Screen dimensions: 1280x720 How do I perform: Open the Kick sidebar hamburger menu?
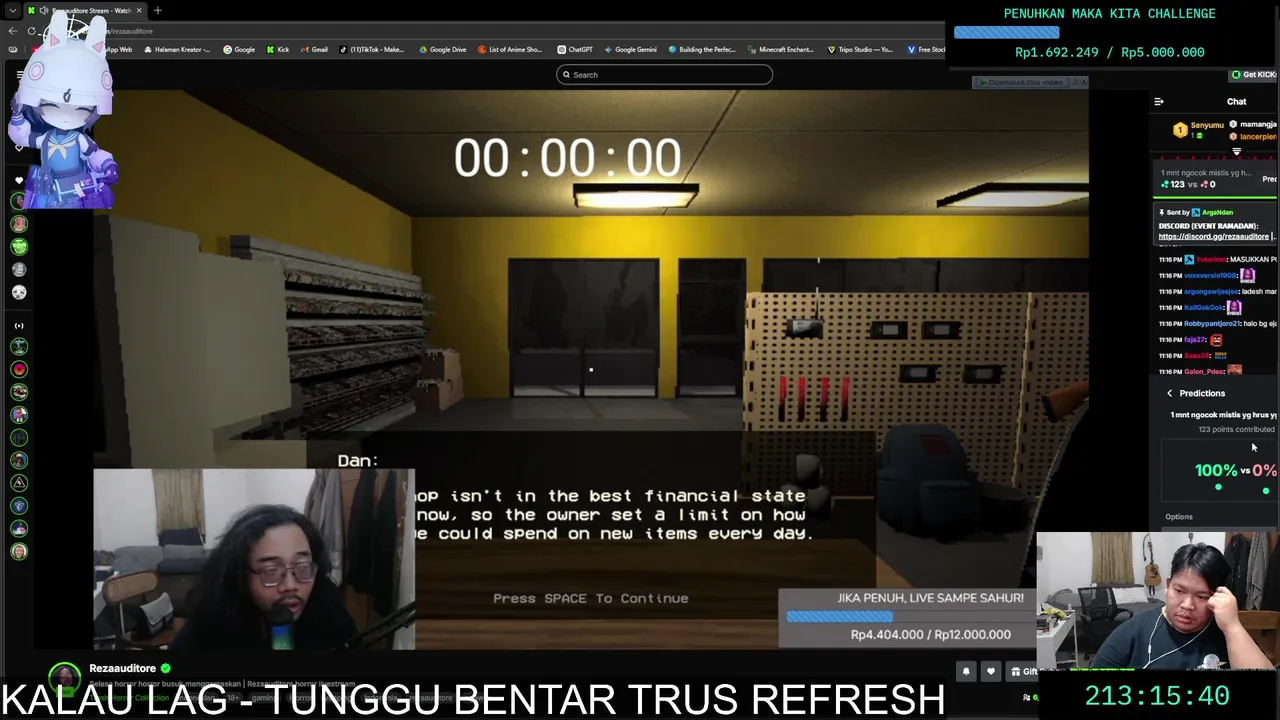pos(19,75)
